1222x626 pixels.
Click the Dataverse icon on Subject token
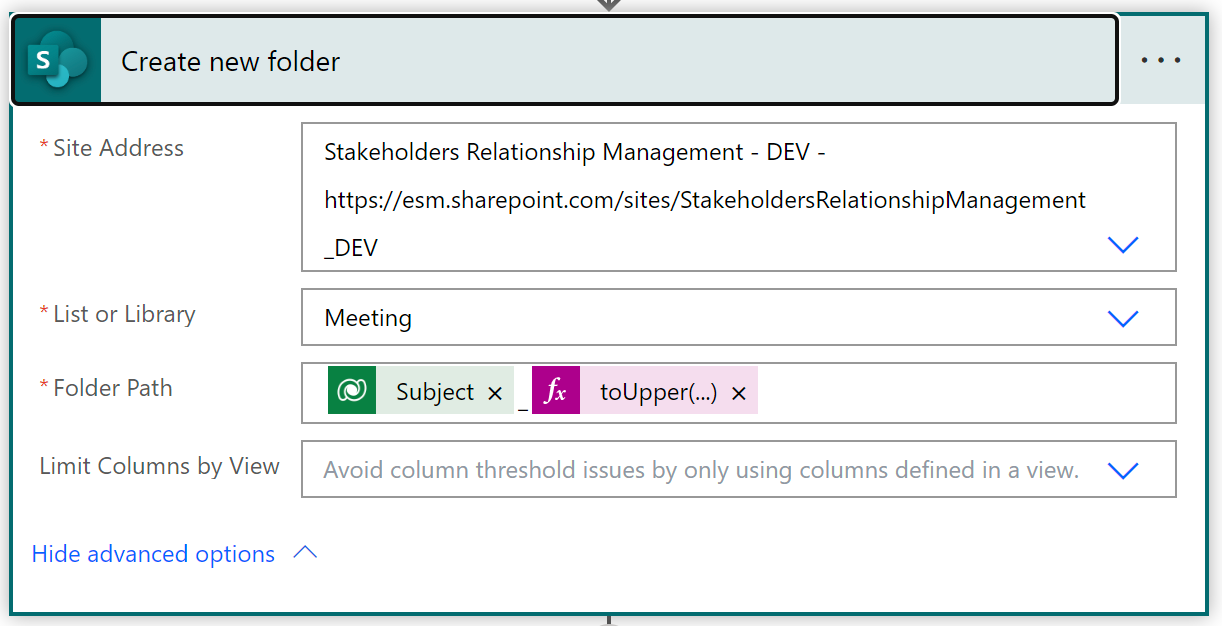point(352,390)
